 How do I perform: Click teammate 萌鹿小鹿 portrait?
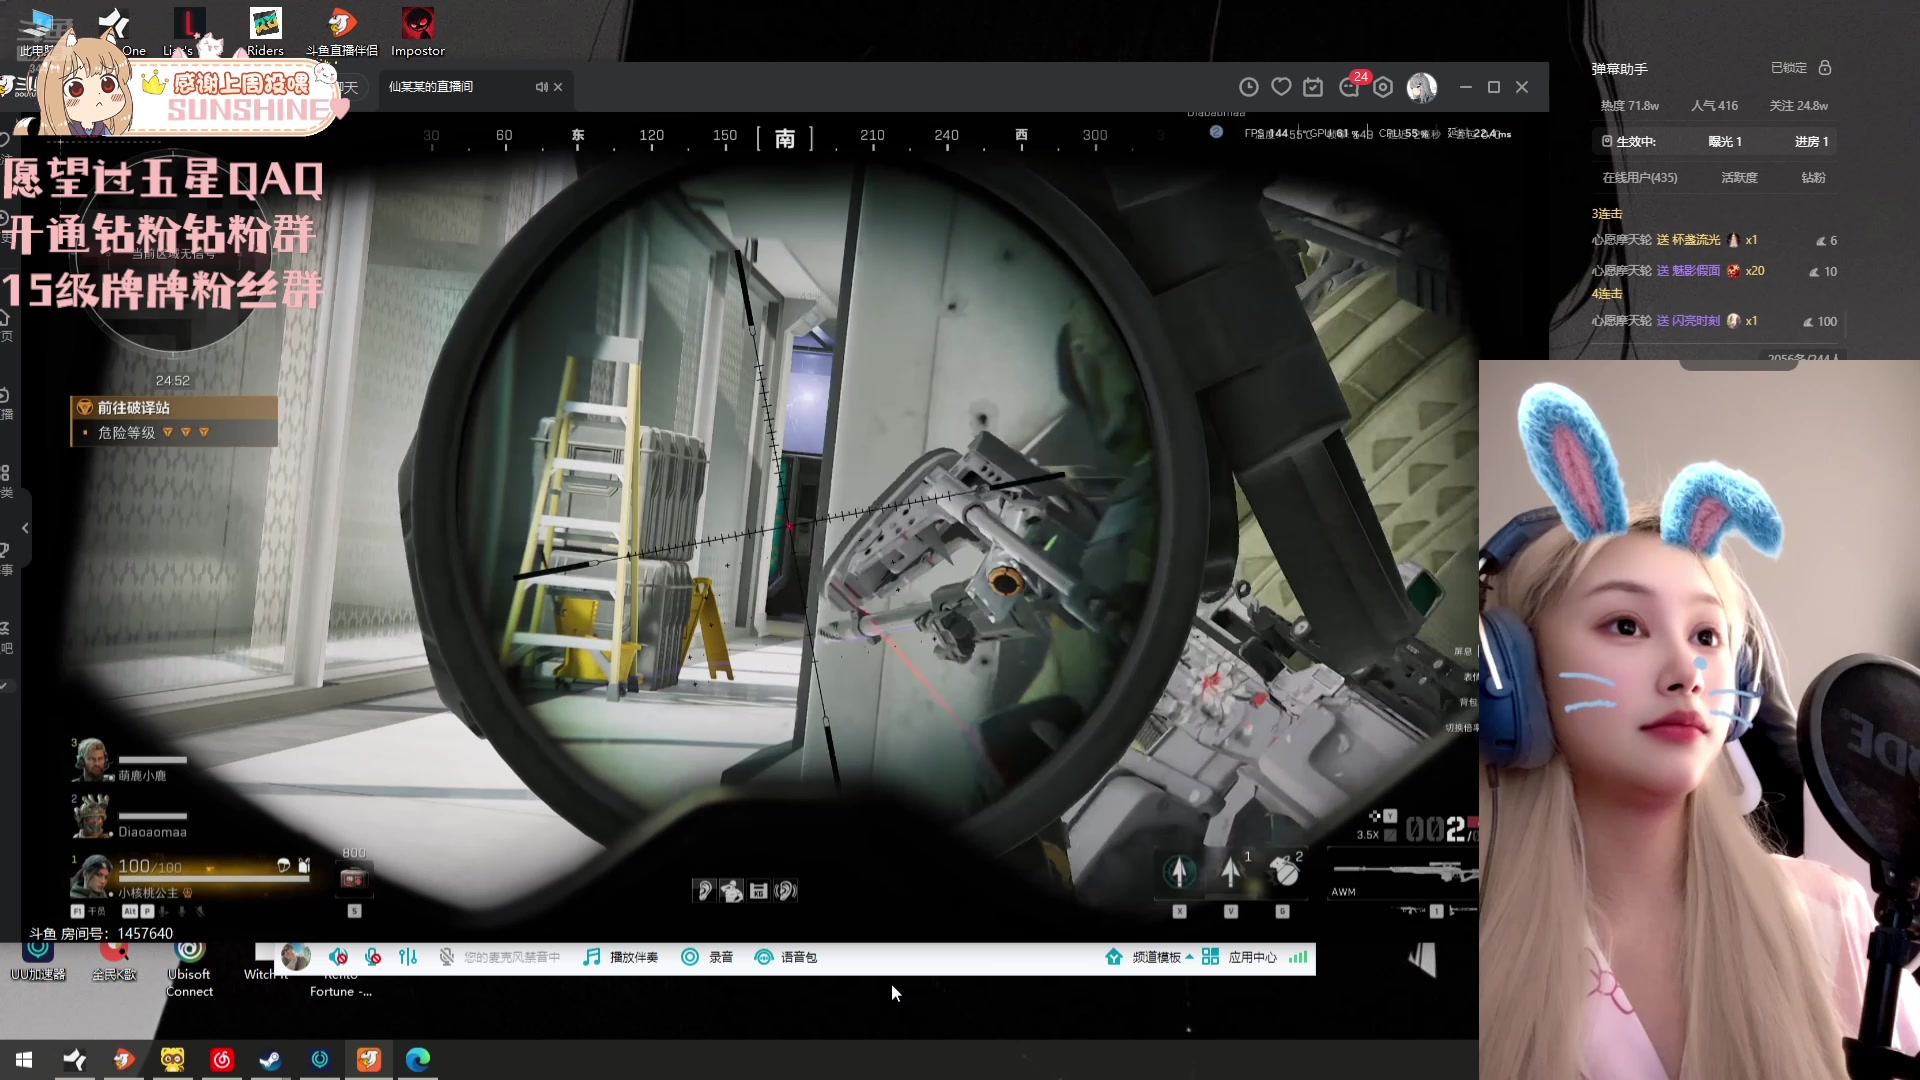coord(92,760)
